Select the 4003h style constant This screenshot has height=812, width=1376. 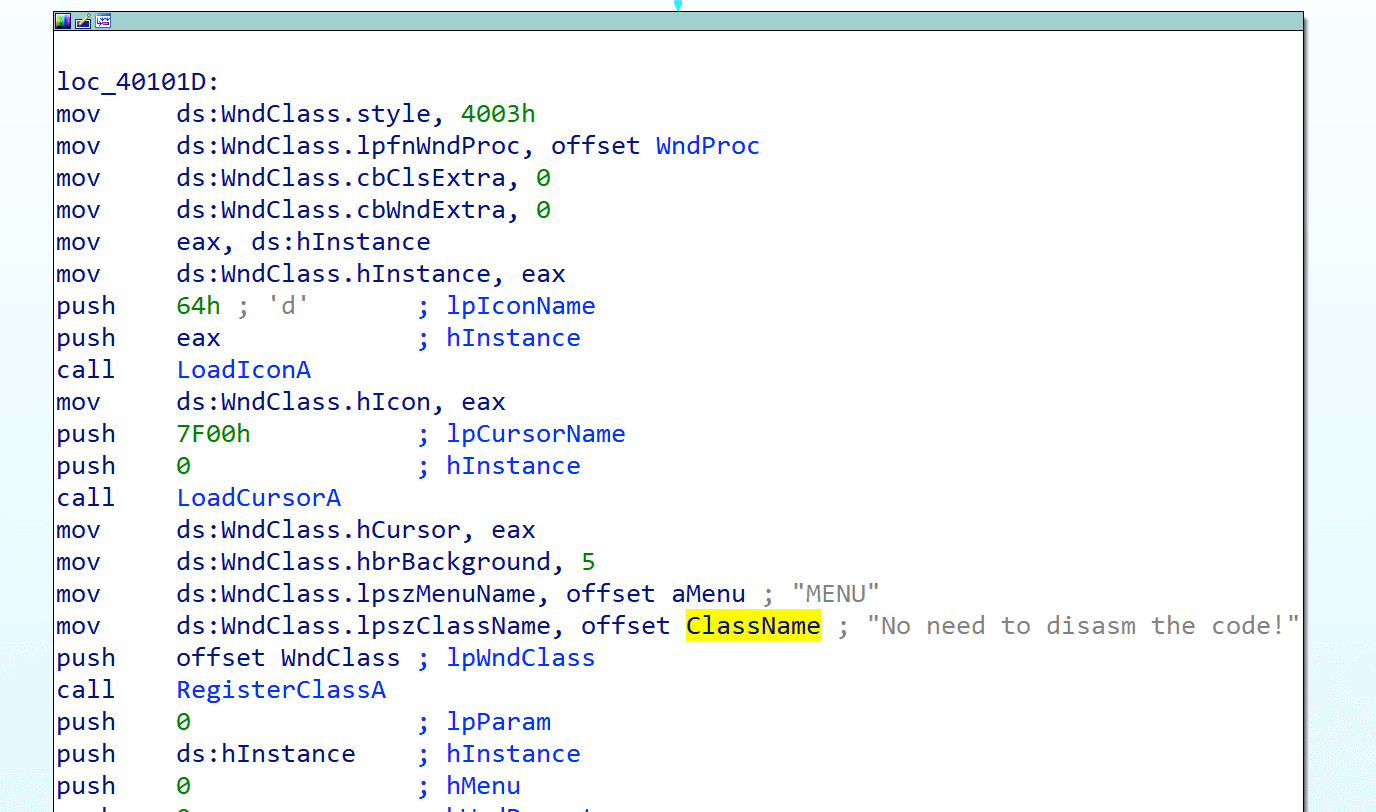(498, 114)
